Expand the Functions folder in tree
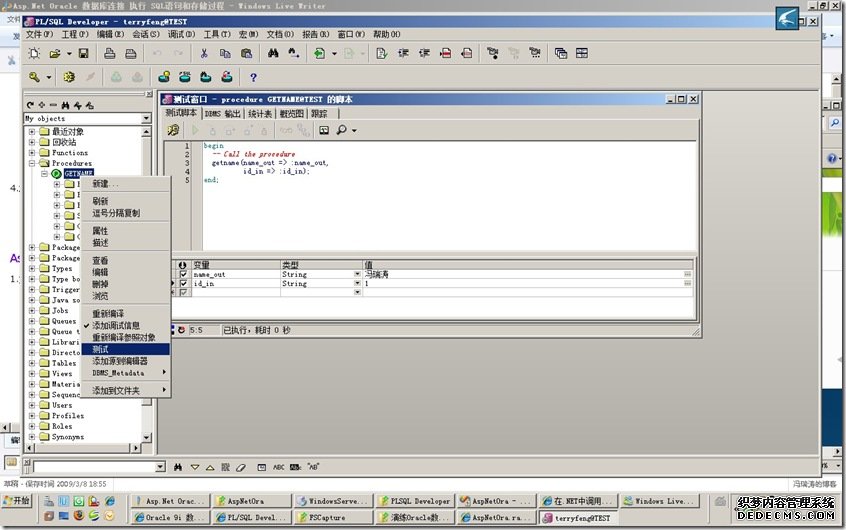Viewport: 846px width, 530px height. [32, 153]
